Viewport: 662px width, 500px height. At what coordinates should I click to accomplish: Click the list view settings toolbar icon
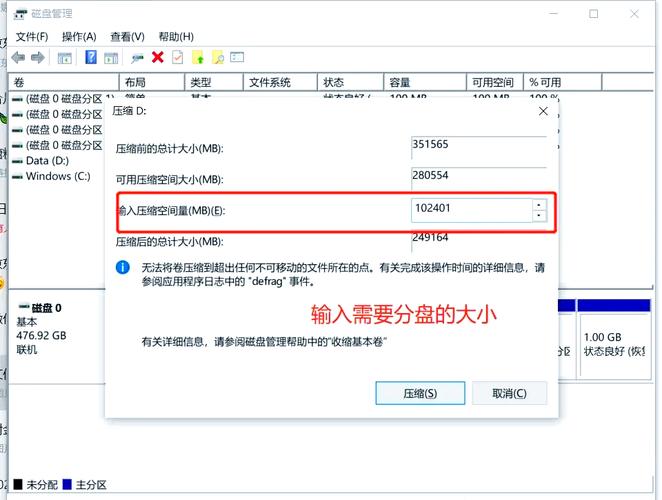(x=237, y=57)
